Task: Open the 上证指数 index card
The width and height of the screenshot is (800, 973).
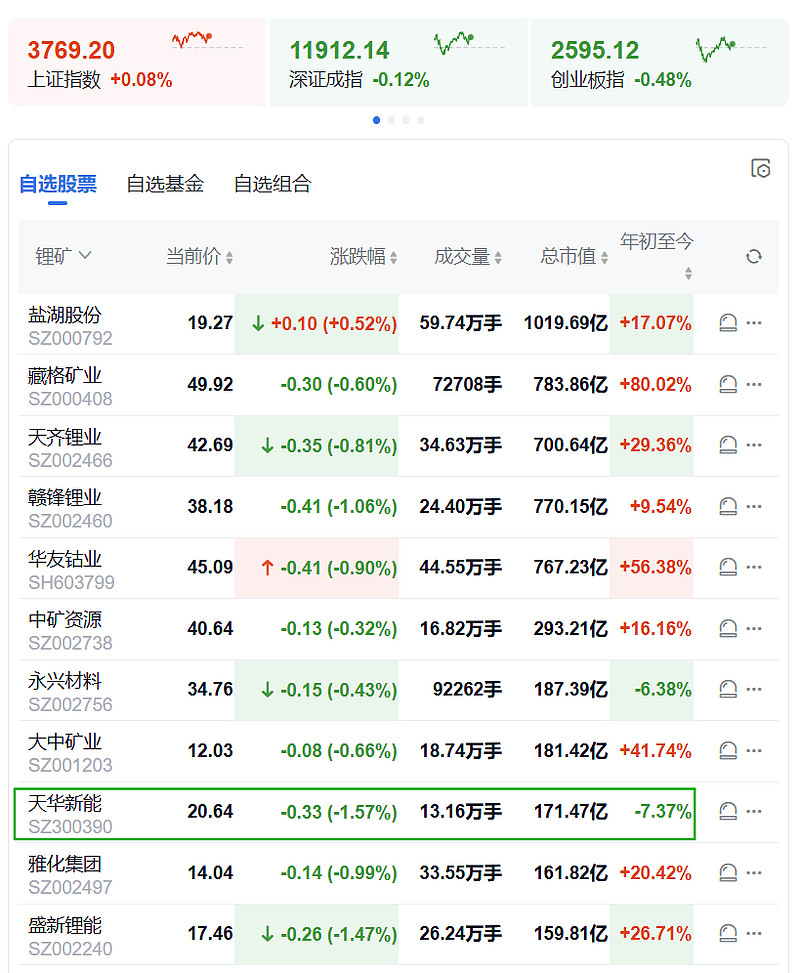Action: [x=137, y=63]
